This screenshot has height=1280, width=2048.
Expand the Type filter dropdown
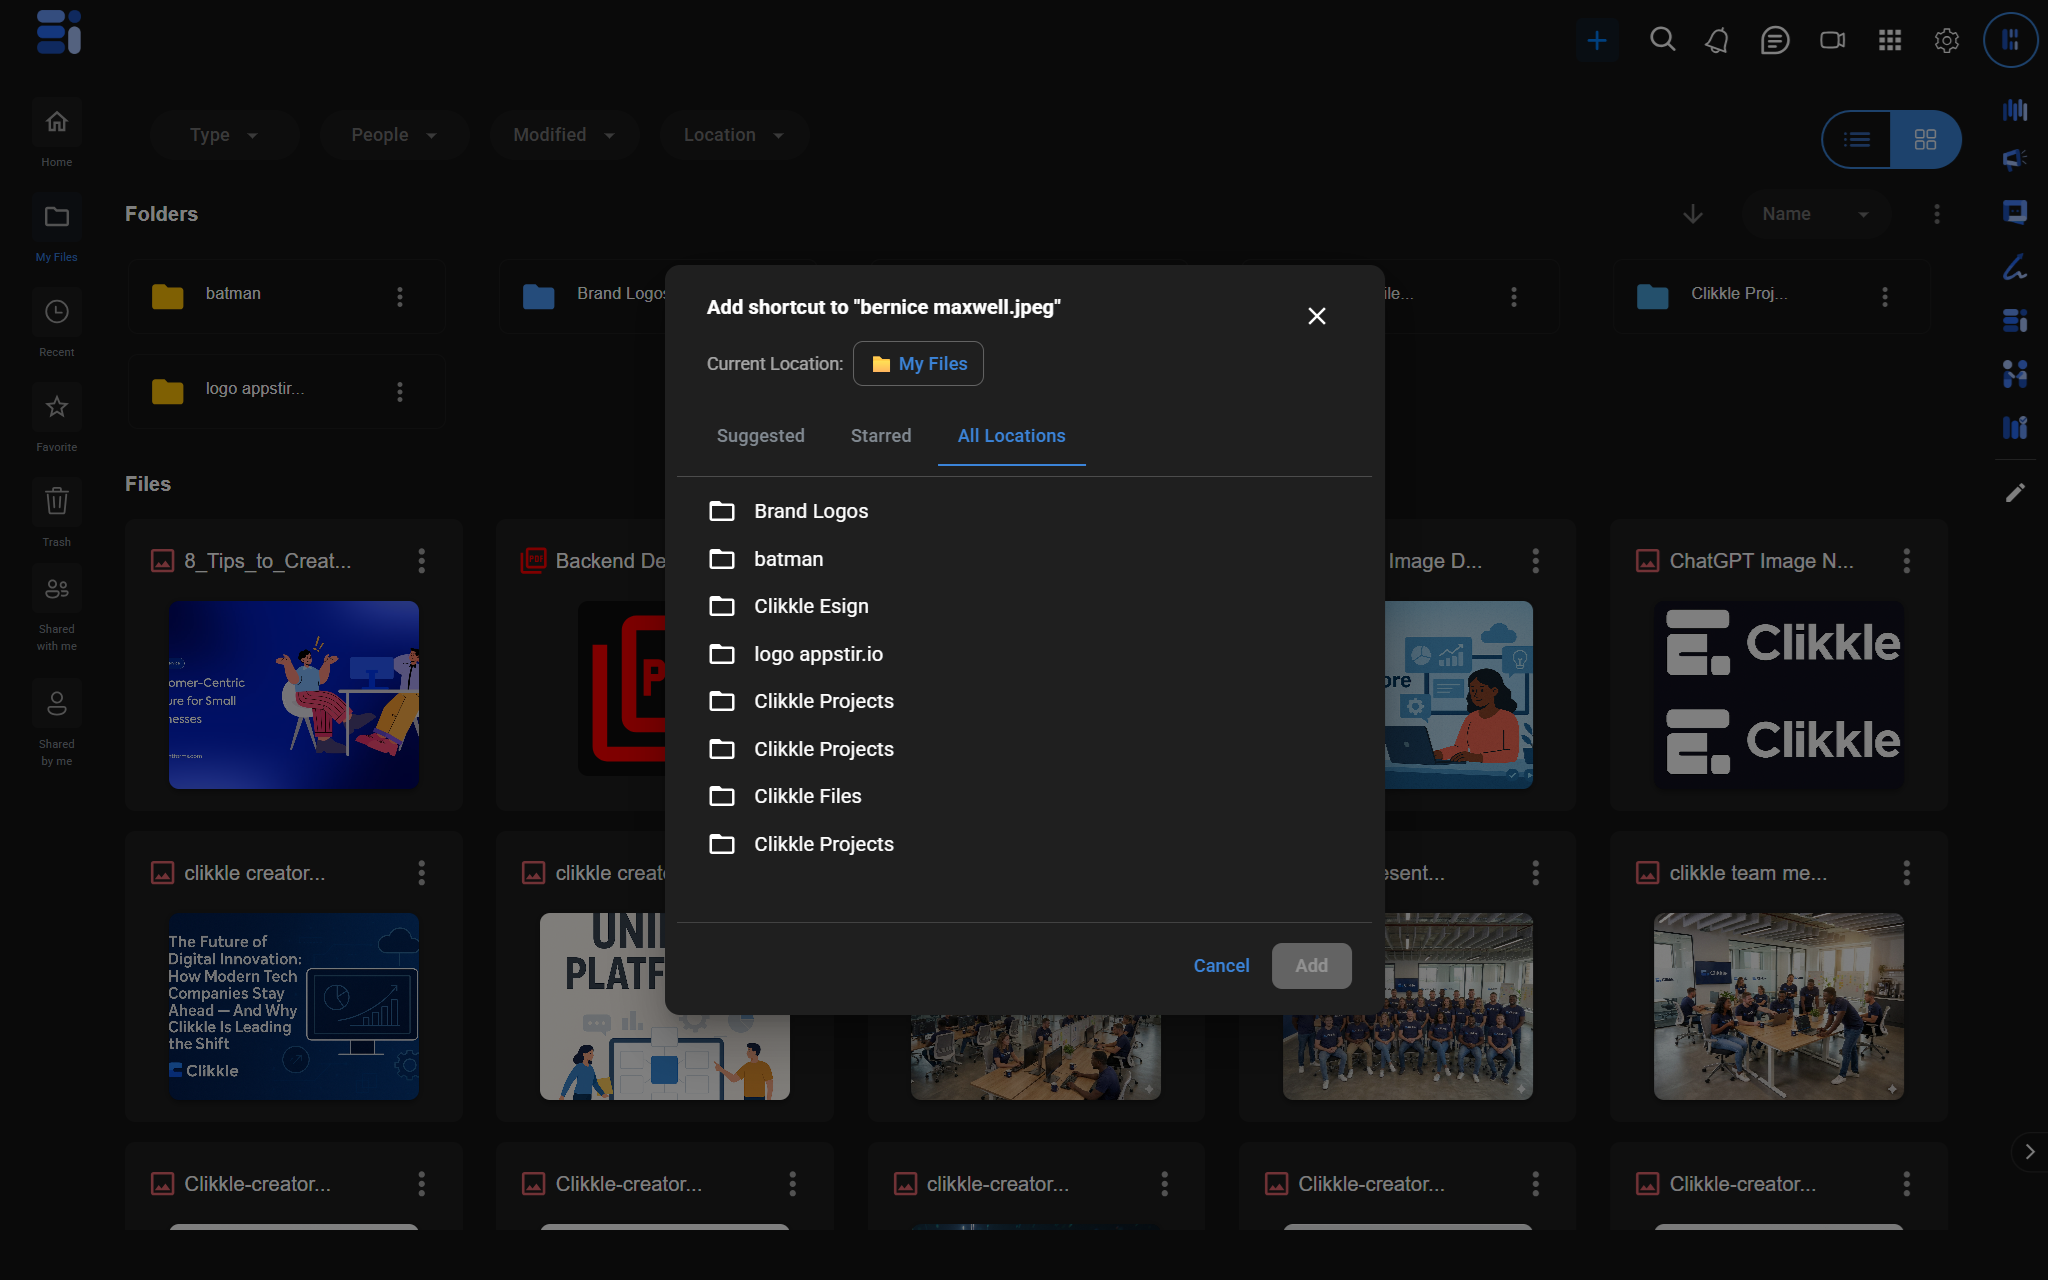224,135
